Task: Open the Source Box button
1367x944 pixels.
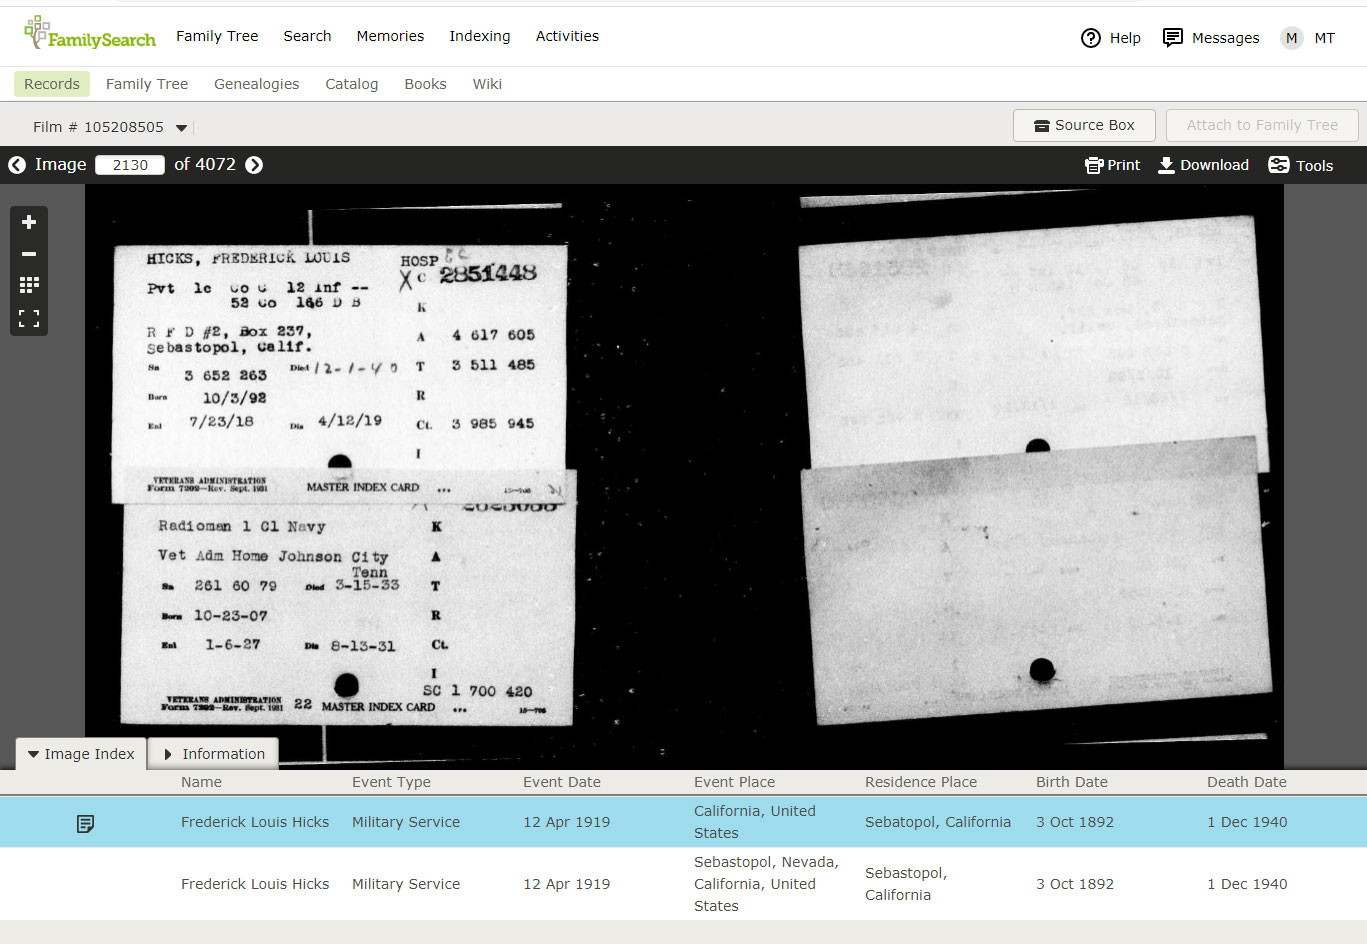Action: (1084, 125)
